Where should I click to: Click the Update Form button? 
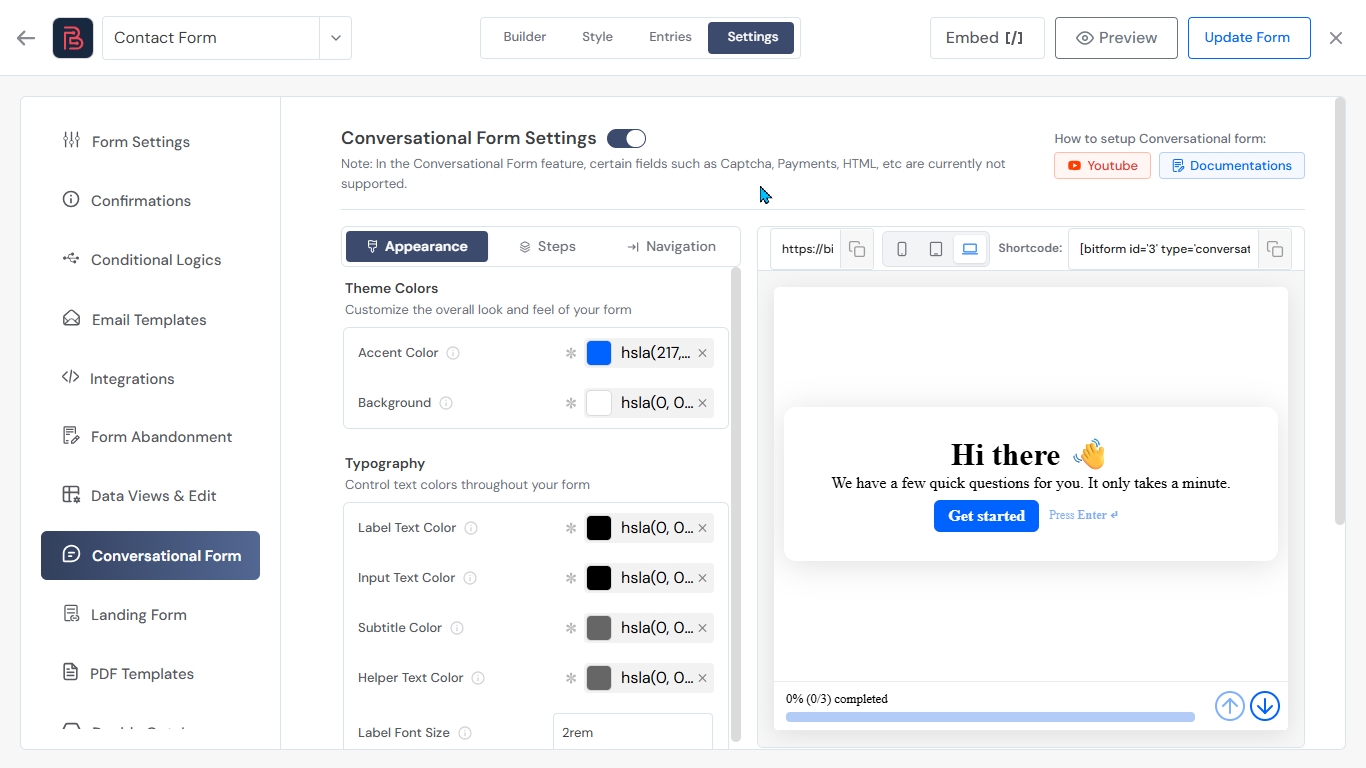pos(1249,38)
